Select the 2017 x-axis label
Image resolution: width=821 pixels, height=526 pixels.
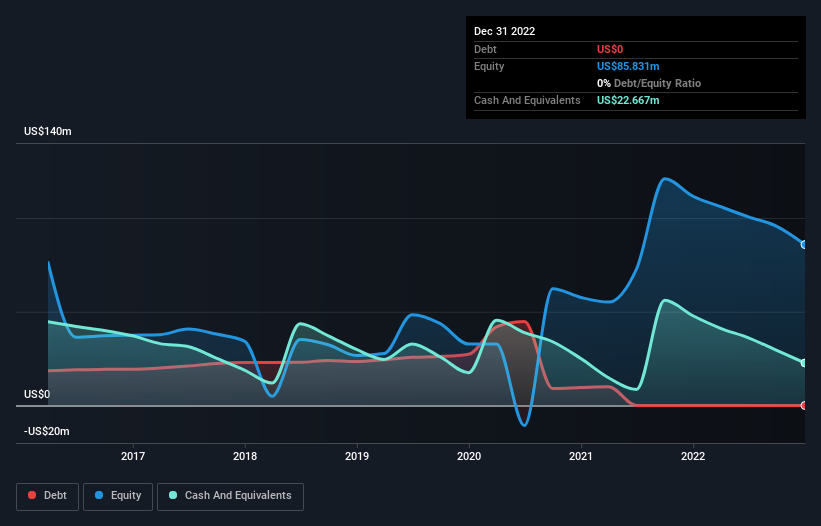point(133,456)
